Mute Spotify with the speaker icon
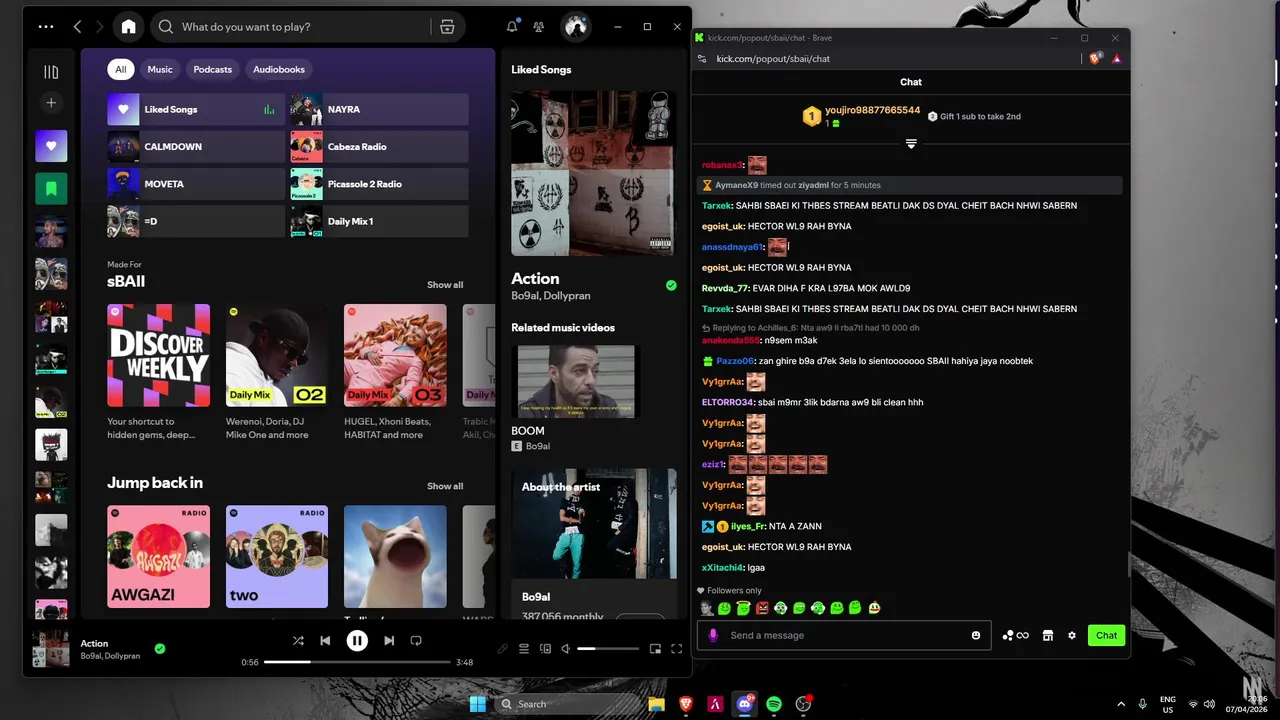Screen dimensions: 1280x720 [565, 649]
